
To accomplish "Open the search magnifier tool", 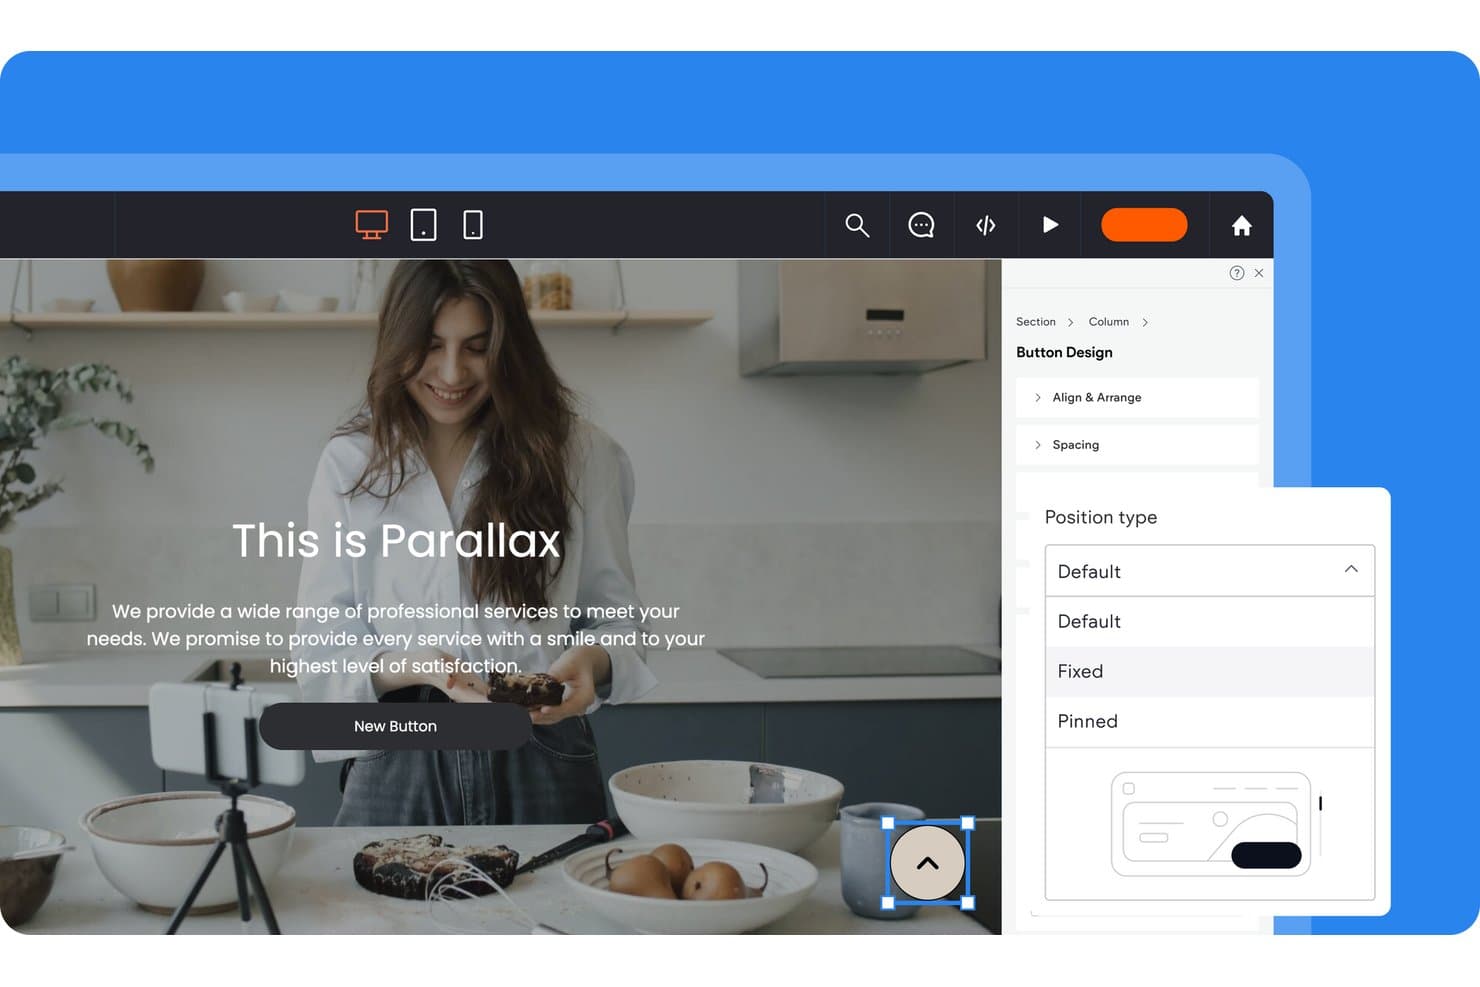I will click(x=857, y=225).
